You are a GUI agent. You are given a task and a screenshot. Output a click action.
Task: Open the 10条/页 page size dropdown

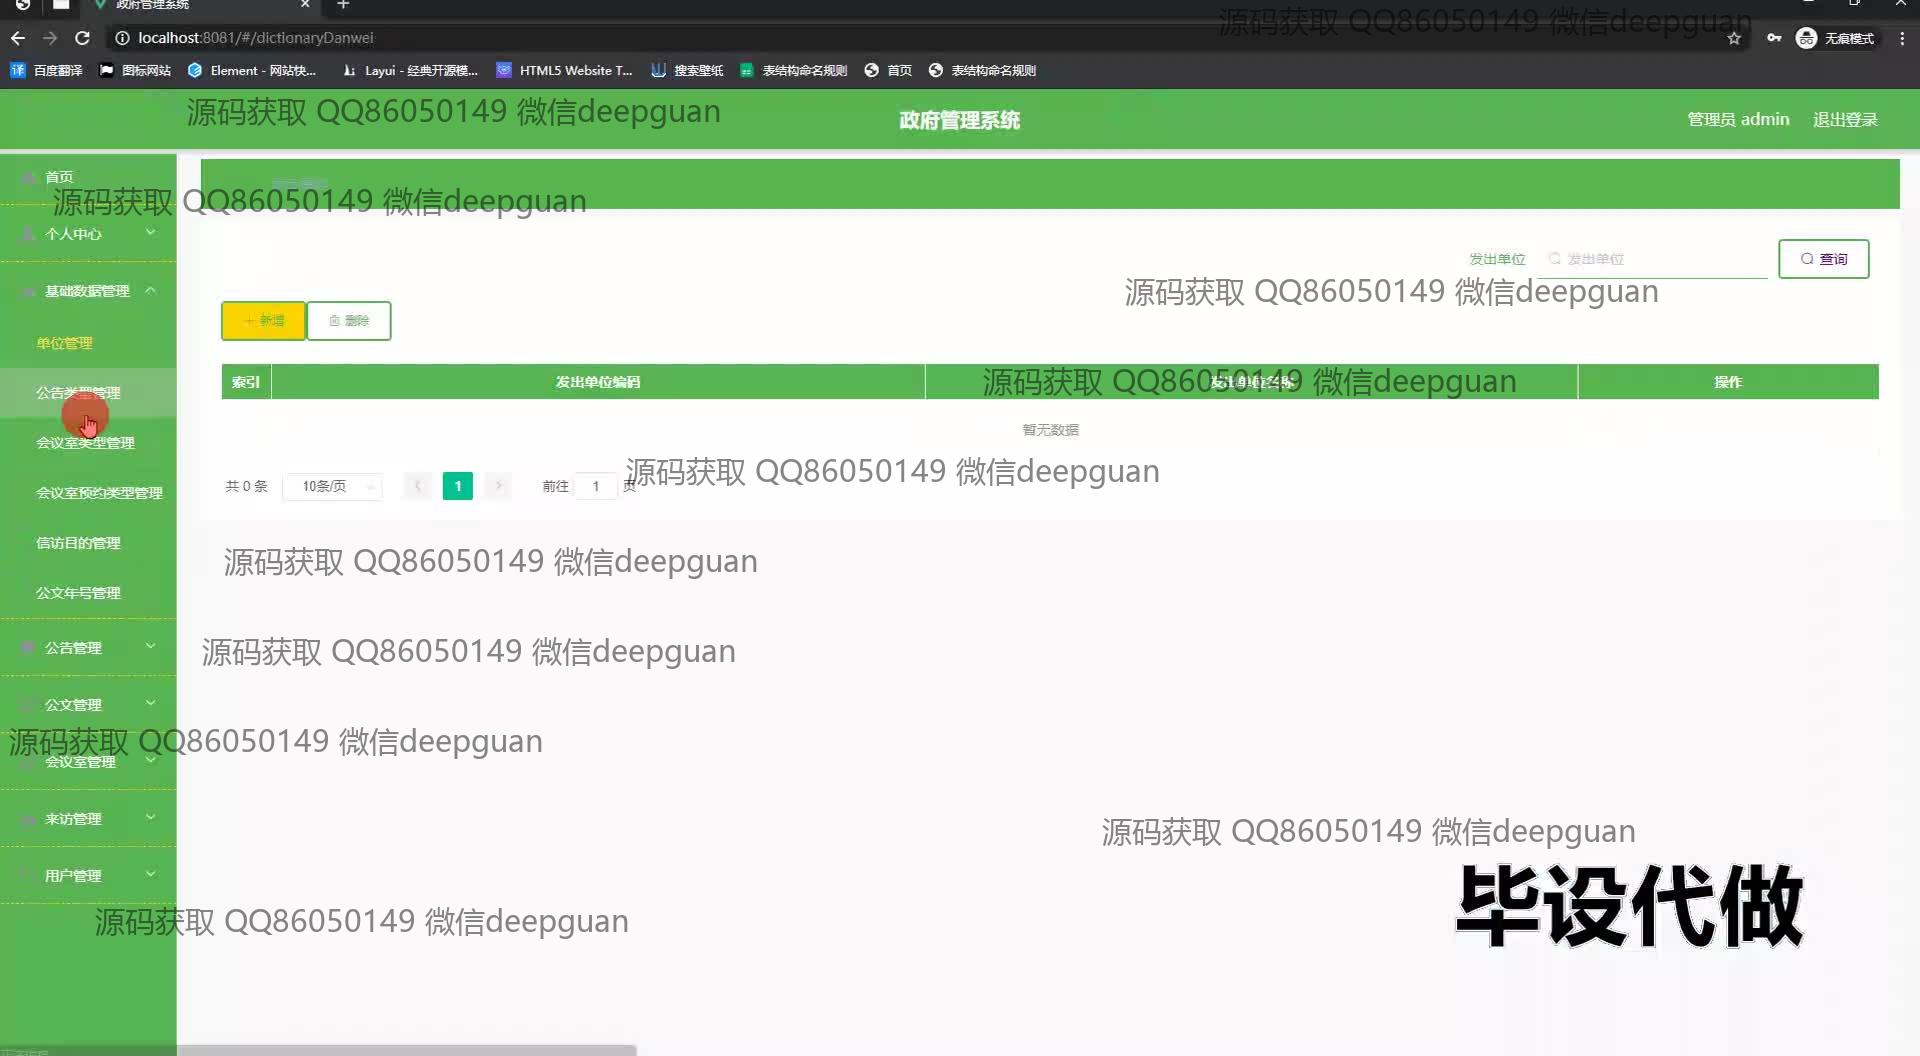[x=332, y=486]
